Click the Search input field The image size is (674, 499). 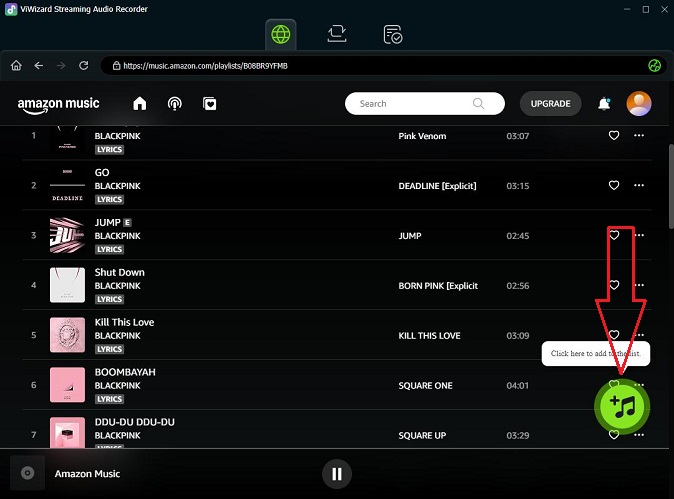pos(425,104)
